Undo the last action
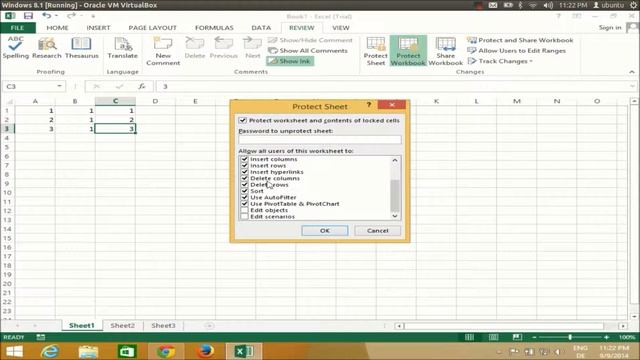Screen dimensions: 640x360 tap(47, 16)
